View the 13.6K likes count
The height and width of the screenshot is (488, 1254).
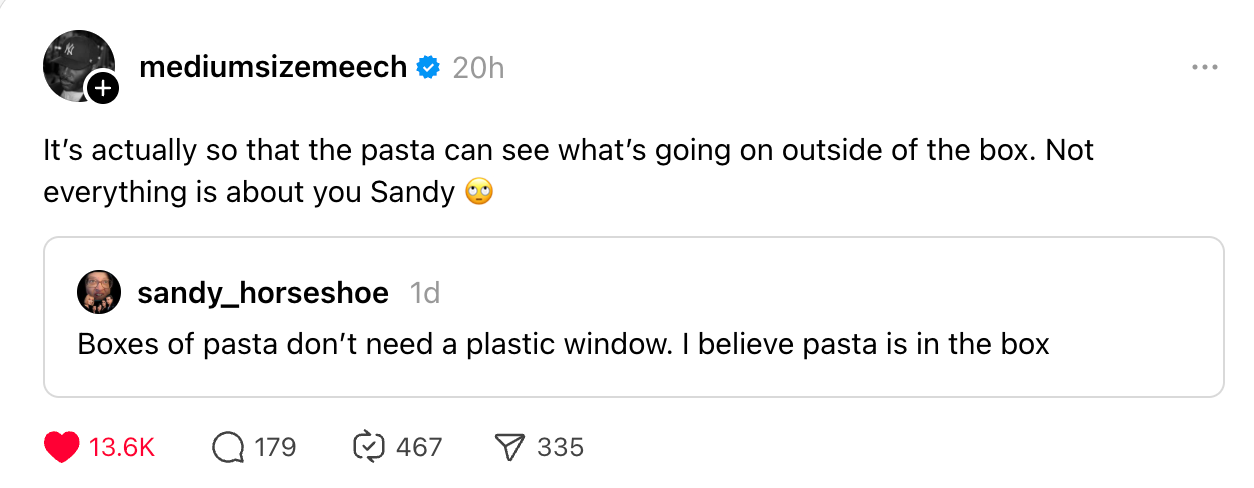point(122,447)
